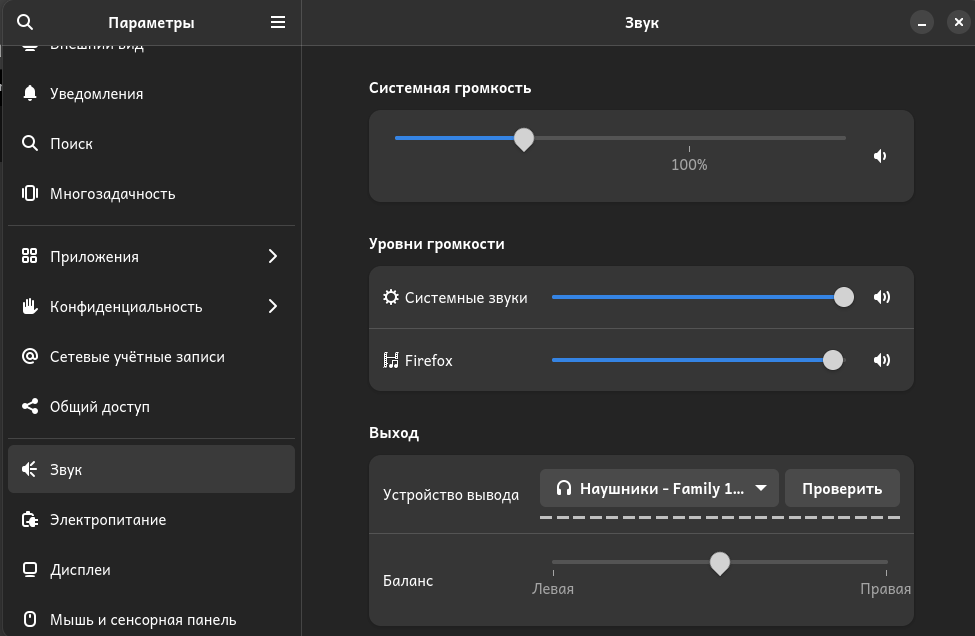Expand Приложения with its chevron arrow

272,256
